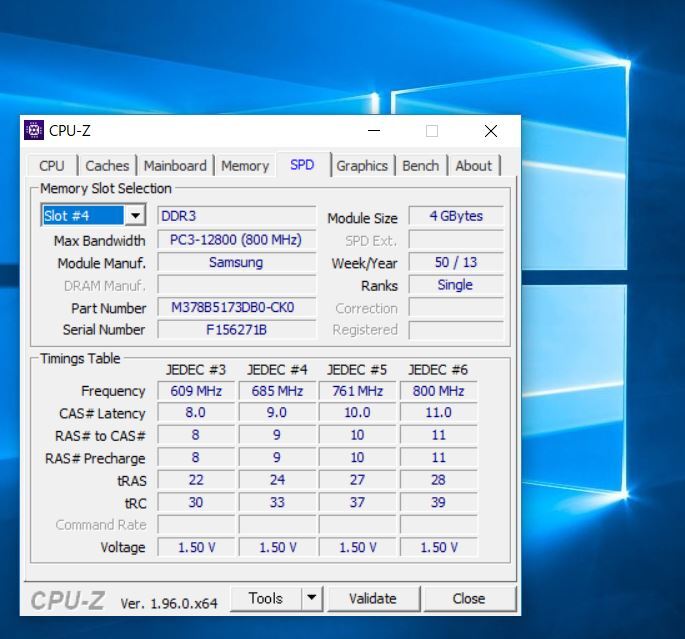
Task: Click the empty Registered field
Action: click(x=456, y=330)
